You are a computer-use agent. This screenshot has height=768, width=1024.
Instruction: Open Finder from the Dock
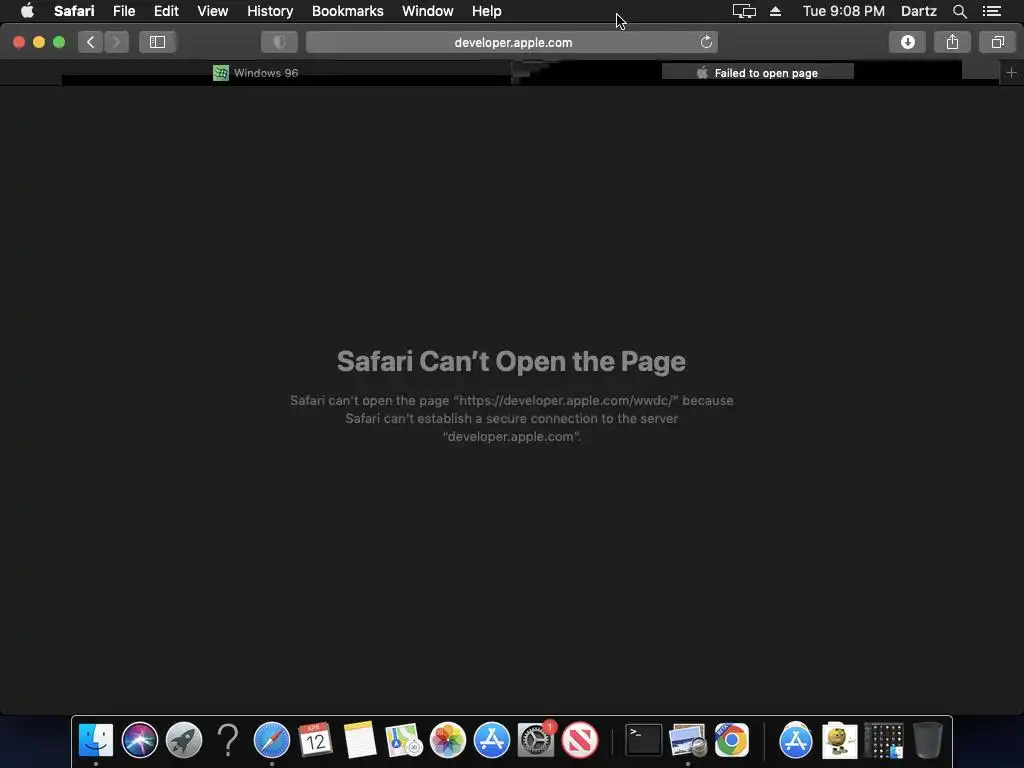click(95, 740)
